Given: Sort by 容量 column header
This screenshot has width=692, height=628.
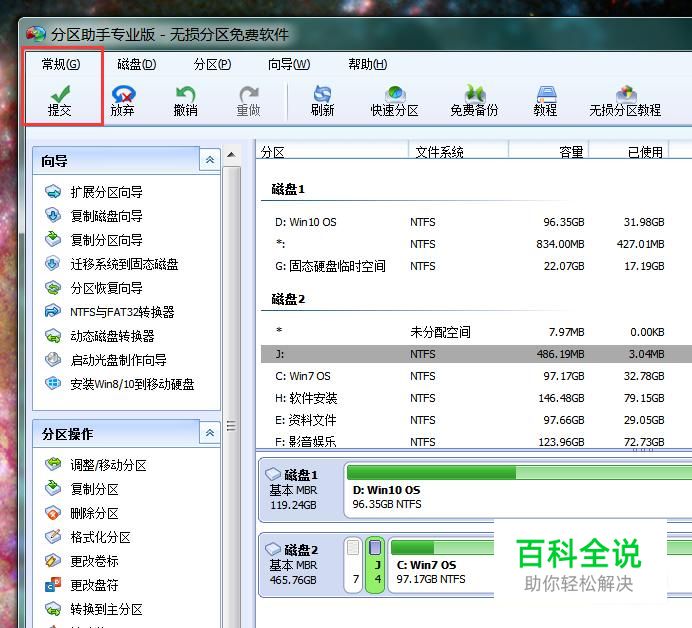Looking at the screenshot, I should click(549, 151).
